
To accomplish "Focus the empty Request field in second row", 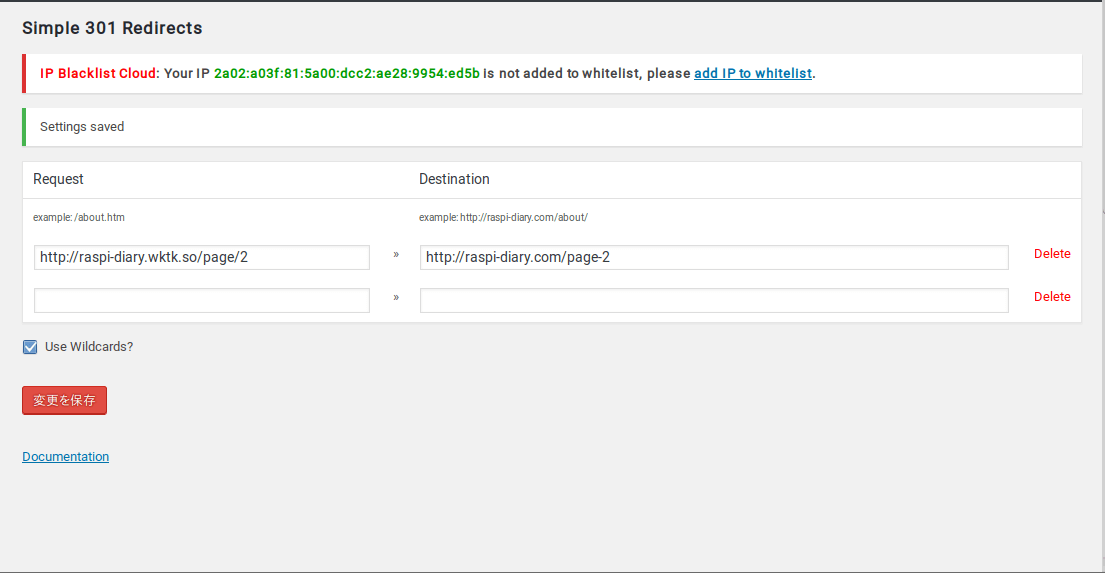I will pyautogui.click(x=202, y=300).
